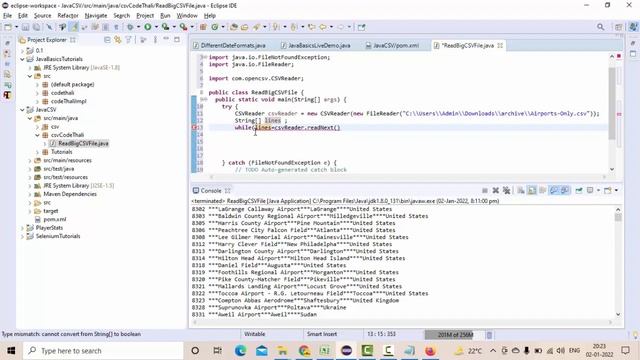The image size is (640, 360).
Task: Click the Debug bug icon in toolbar
Action: pyautogui.click(x=130, y=27)
